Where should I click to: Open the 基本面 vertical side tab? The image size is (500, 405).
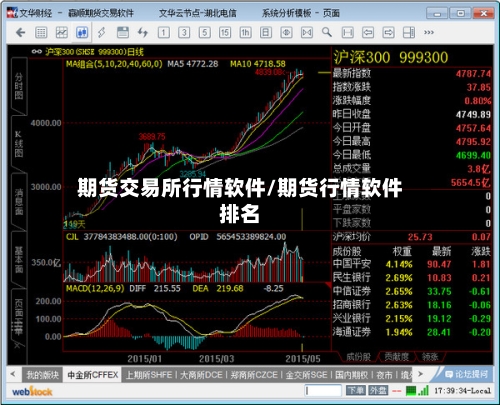19,259
